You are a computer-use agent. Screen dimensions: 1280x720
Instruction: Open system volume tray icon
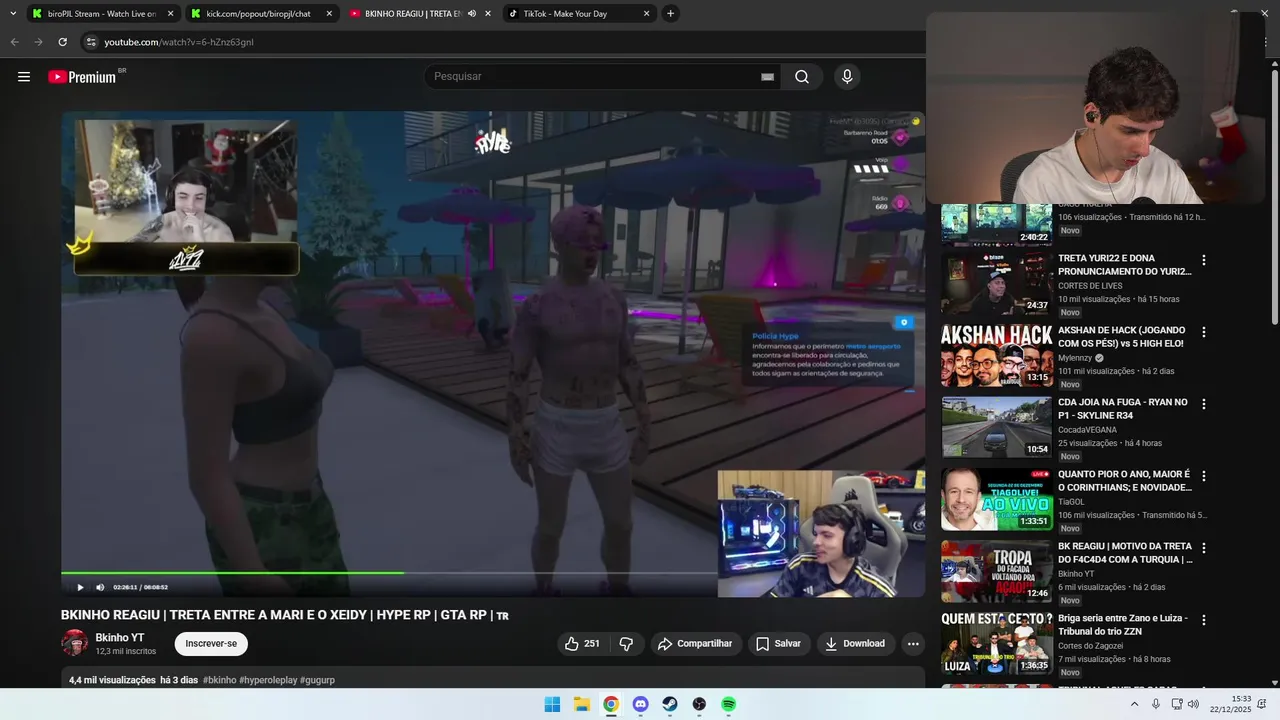pyautogui.click(x=1193, y=704)
